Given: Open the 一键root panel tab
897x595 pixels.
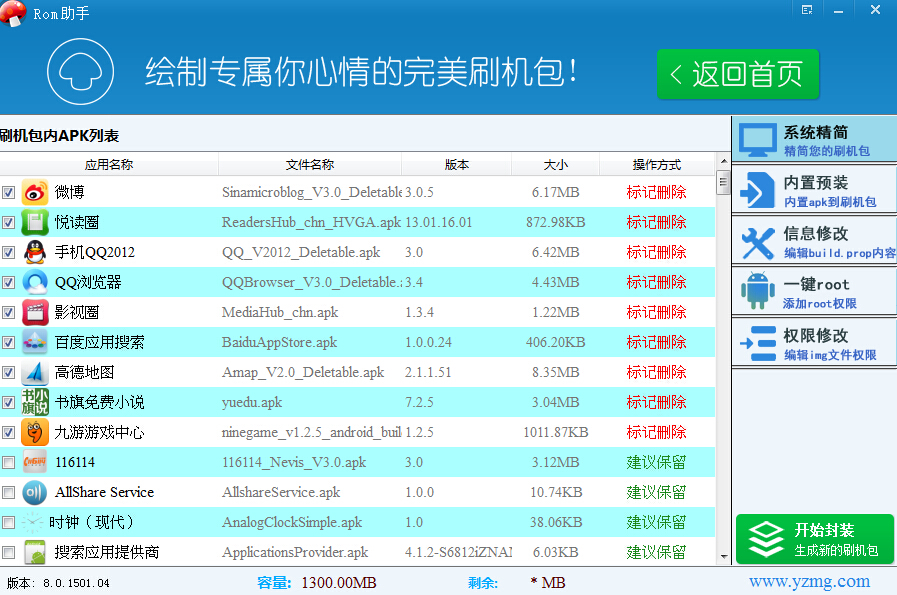Looking at the screenshot, I should [x=815, y=291].
